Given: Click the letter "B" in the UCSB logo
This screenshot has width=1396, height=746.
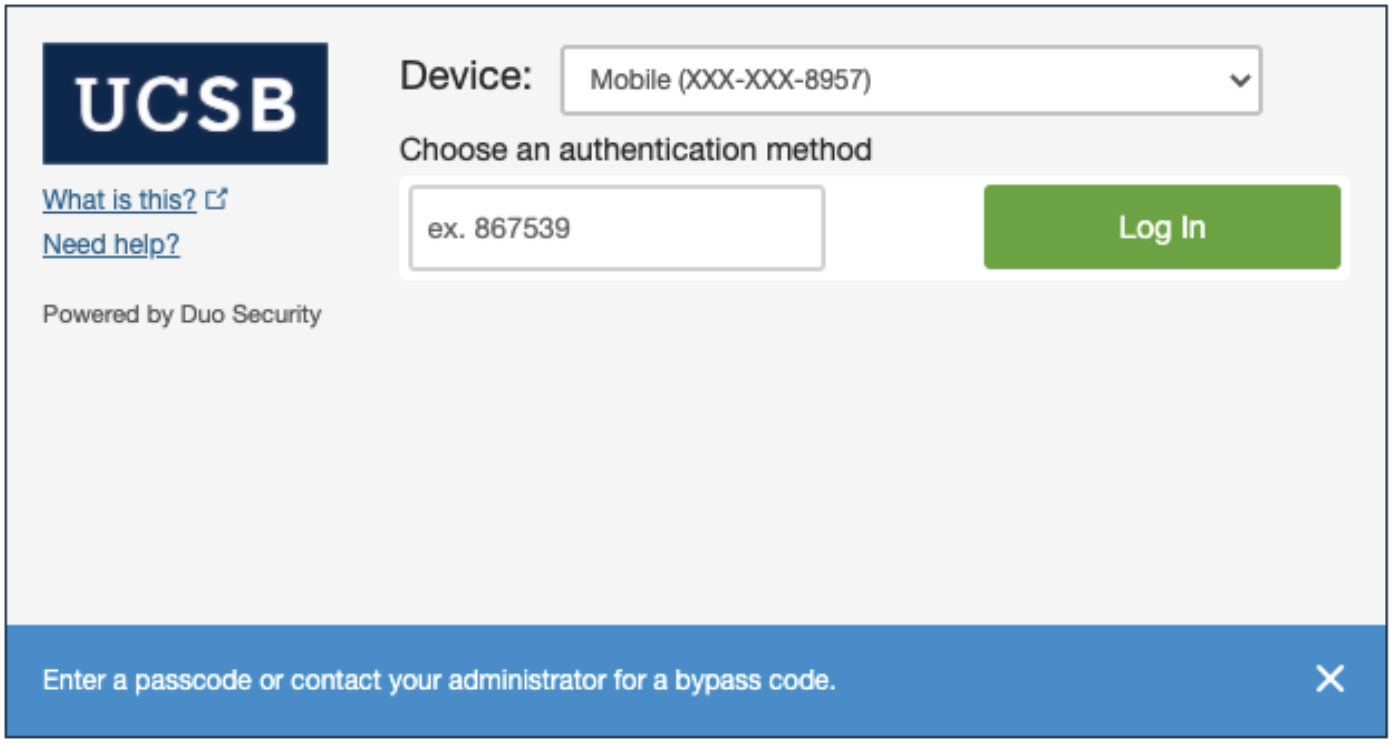Looking at the screenshot, I should 272,104.
